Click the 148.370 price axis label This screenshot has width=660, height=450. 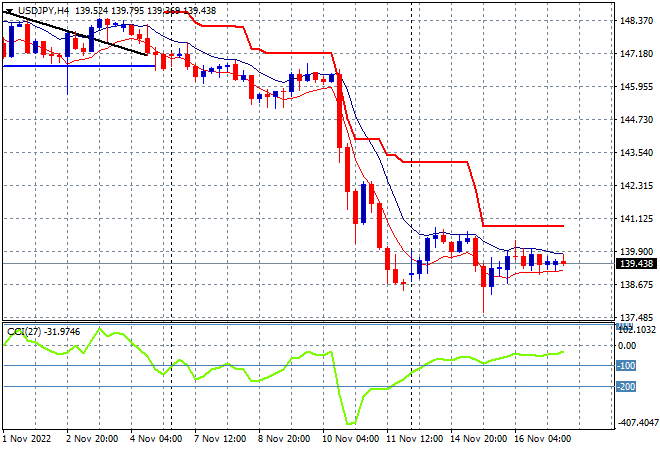(636, 21)
